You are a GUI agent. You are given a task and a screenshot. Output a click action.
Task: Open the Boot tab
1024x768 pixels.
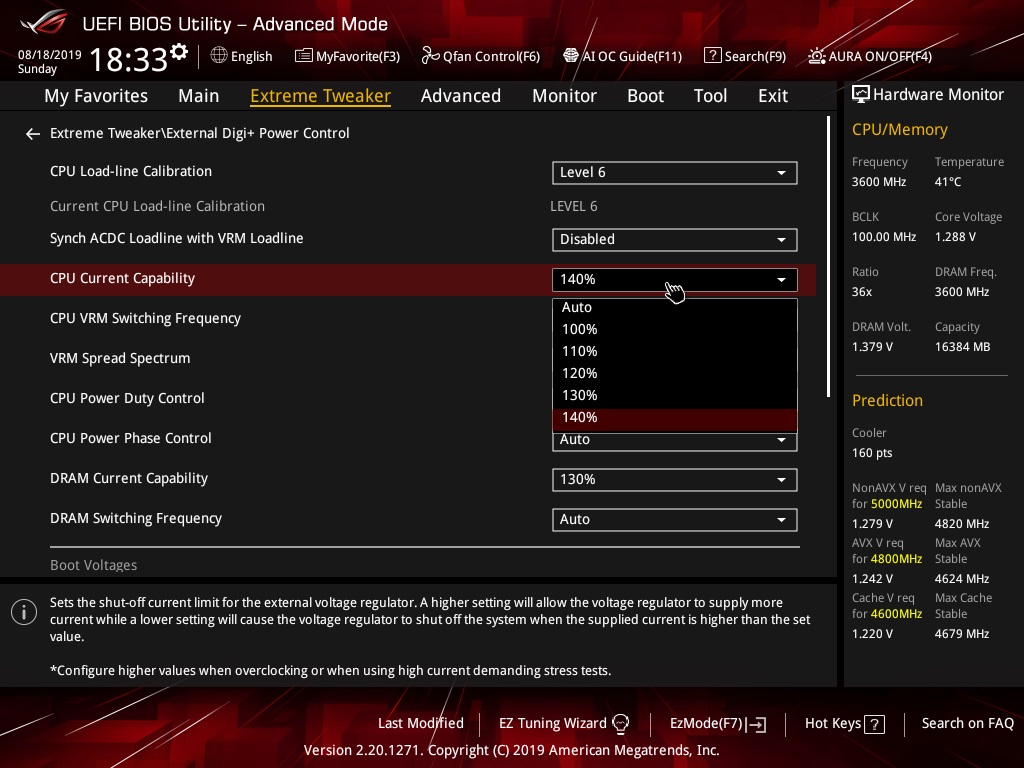(x=645, y=96)
